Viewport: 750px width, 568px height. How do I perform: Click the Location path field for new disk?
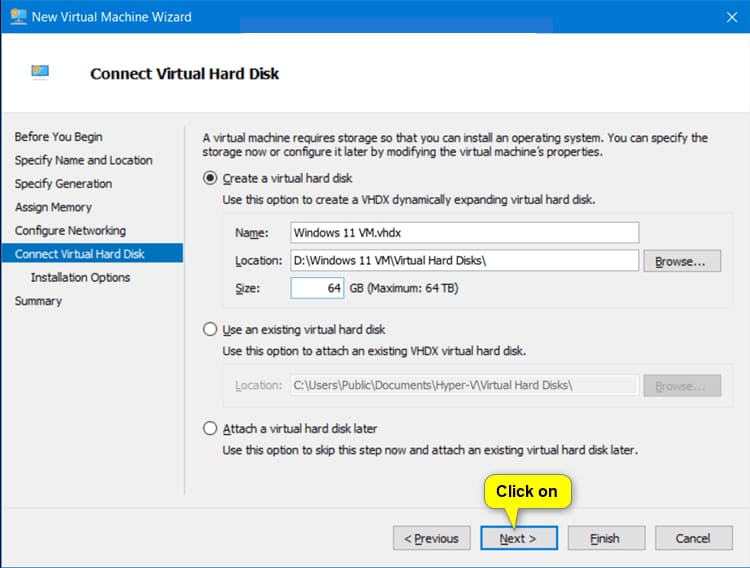click(x=464, y=261)
